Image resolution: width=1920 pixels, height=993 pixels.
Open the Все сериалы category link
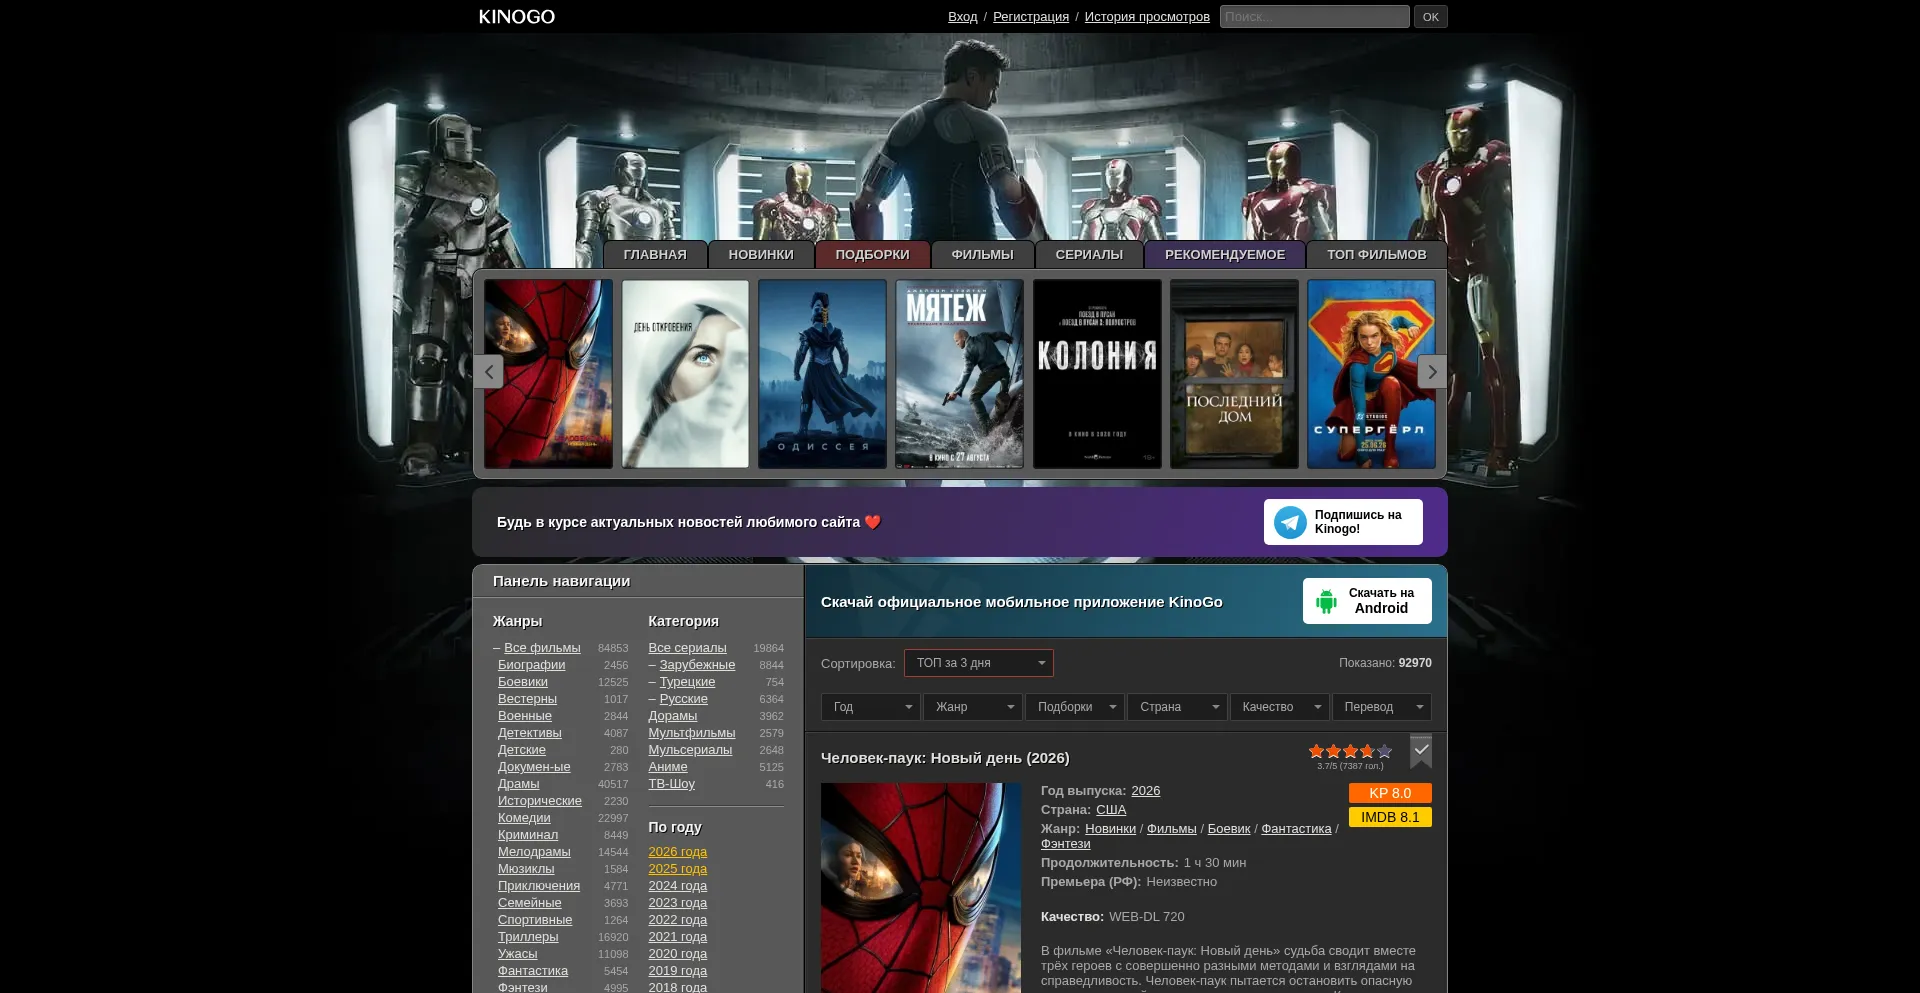pyautogui.click(x=687, y=648)
